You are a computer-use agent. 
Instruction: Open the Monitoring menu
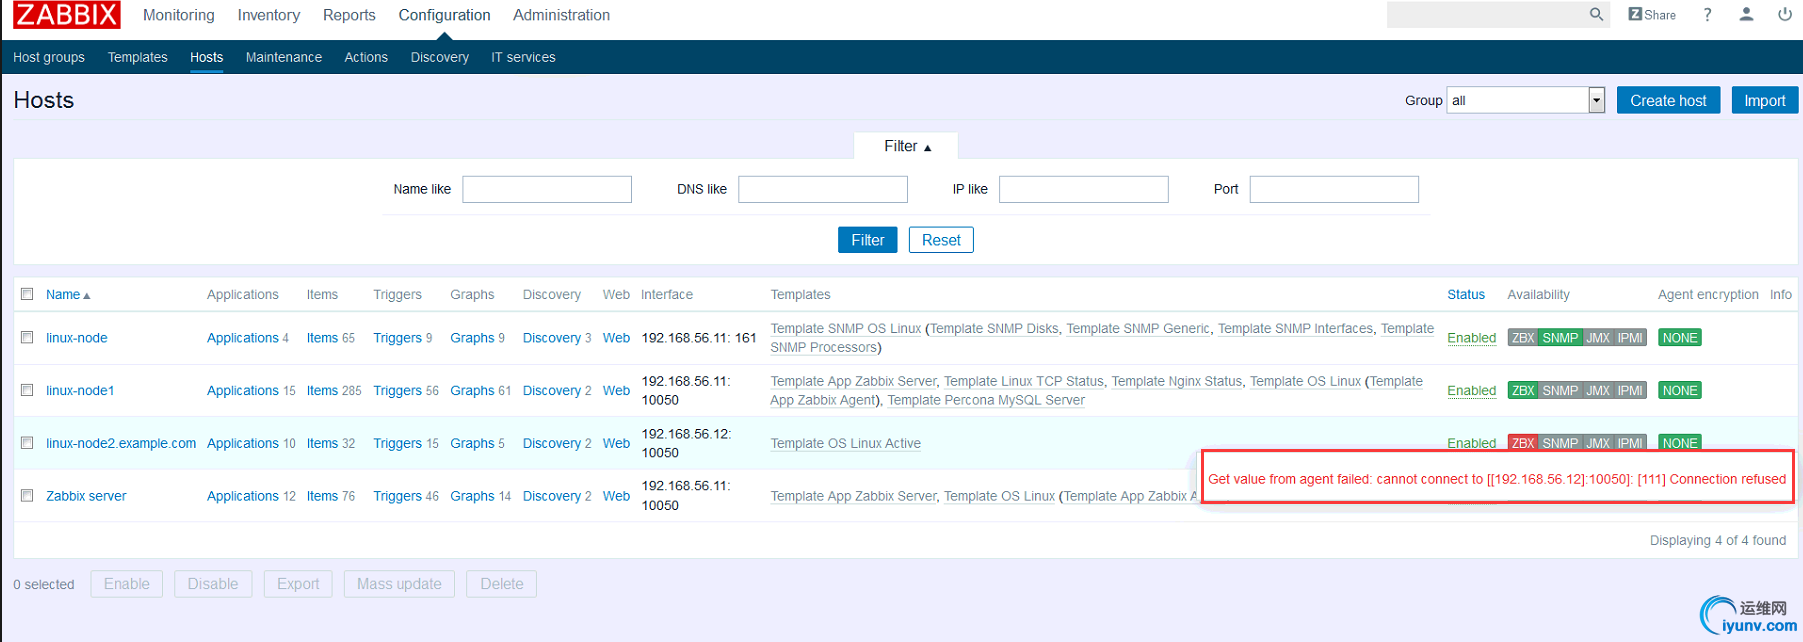coord(179,15)
